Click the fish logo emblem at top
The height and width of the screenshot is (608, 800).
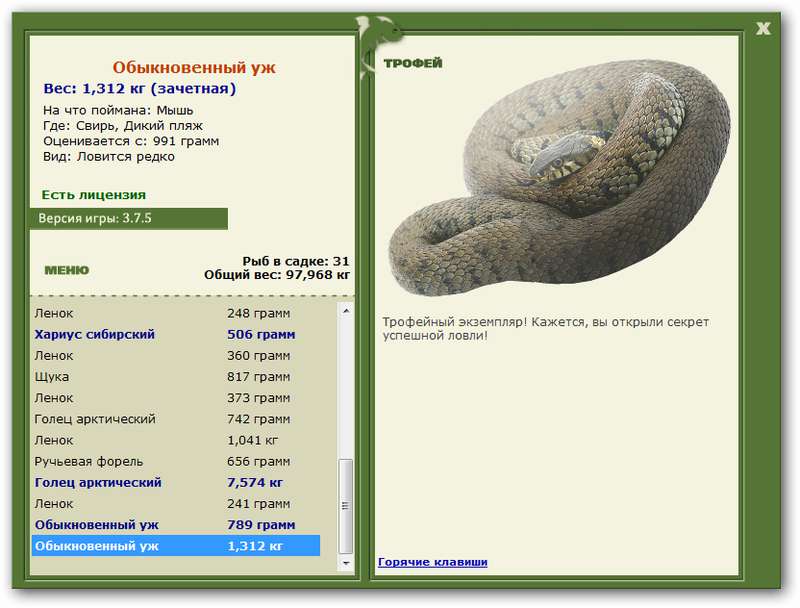378,47
